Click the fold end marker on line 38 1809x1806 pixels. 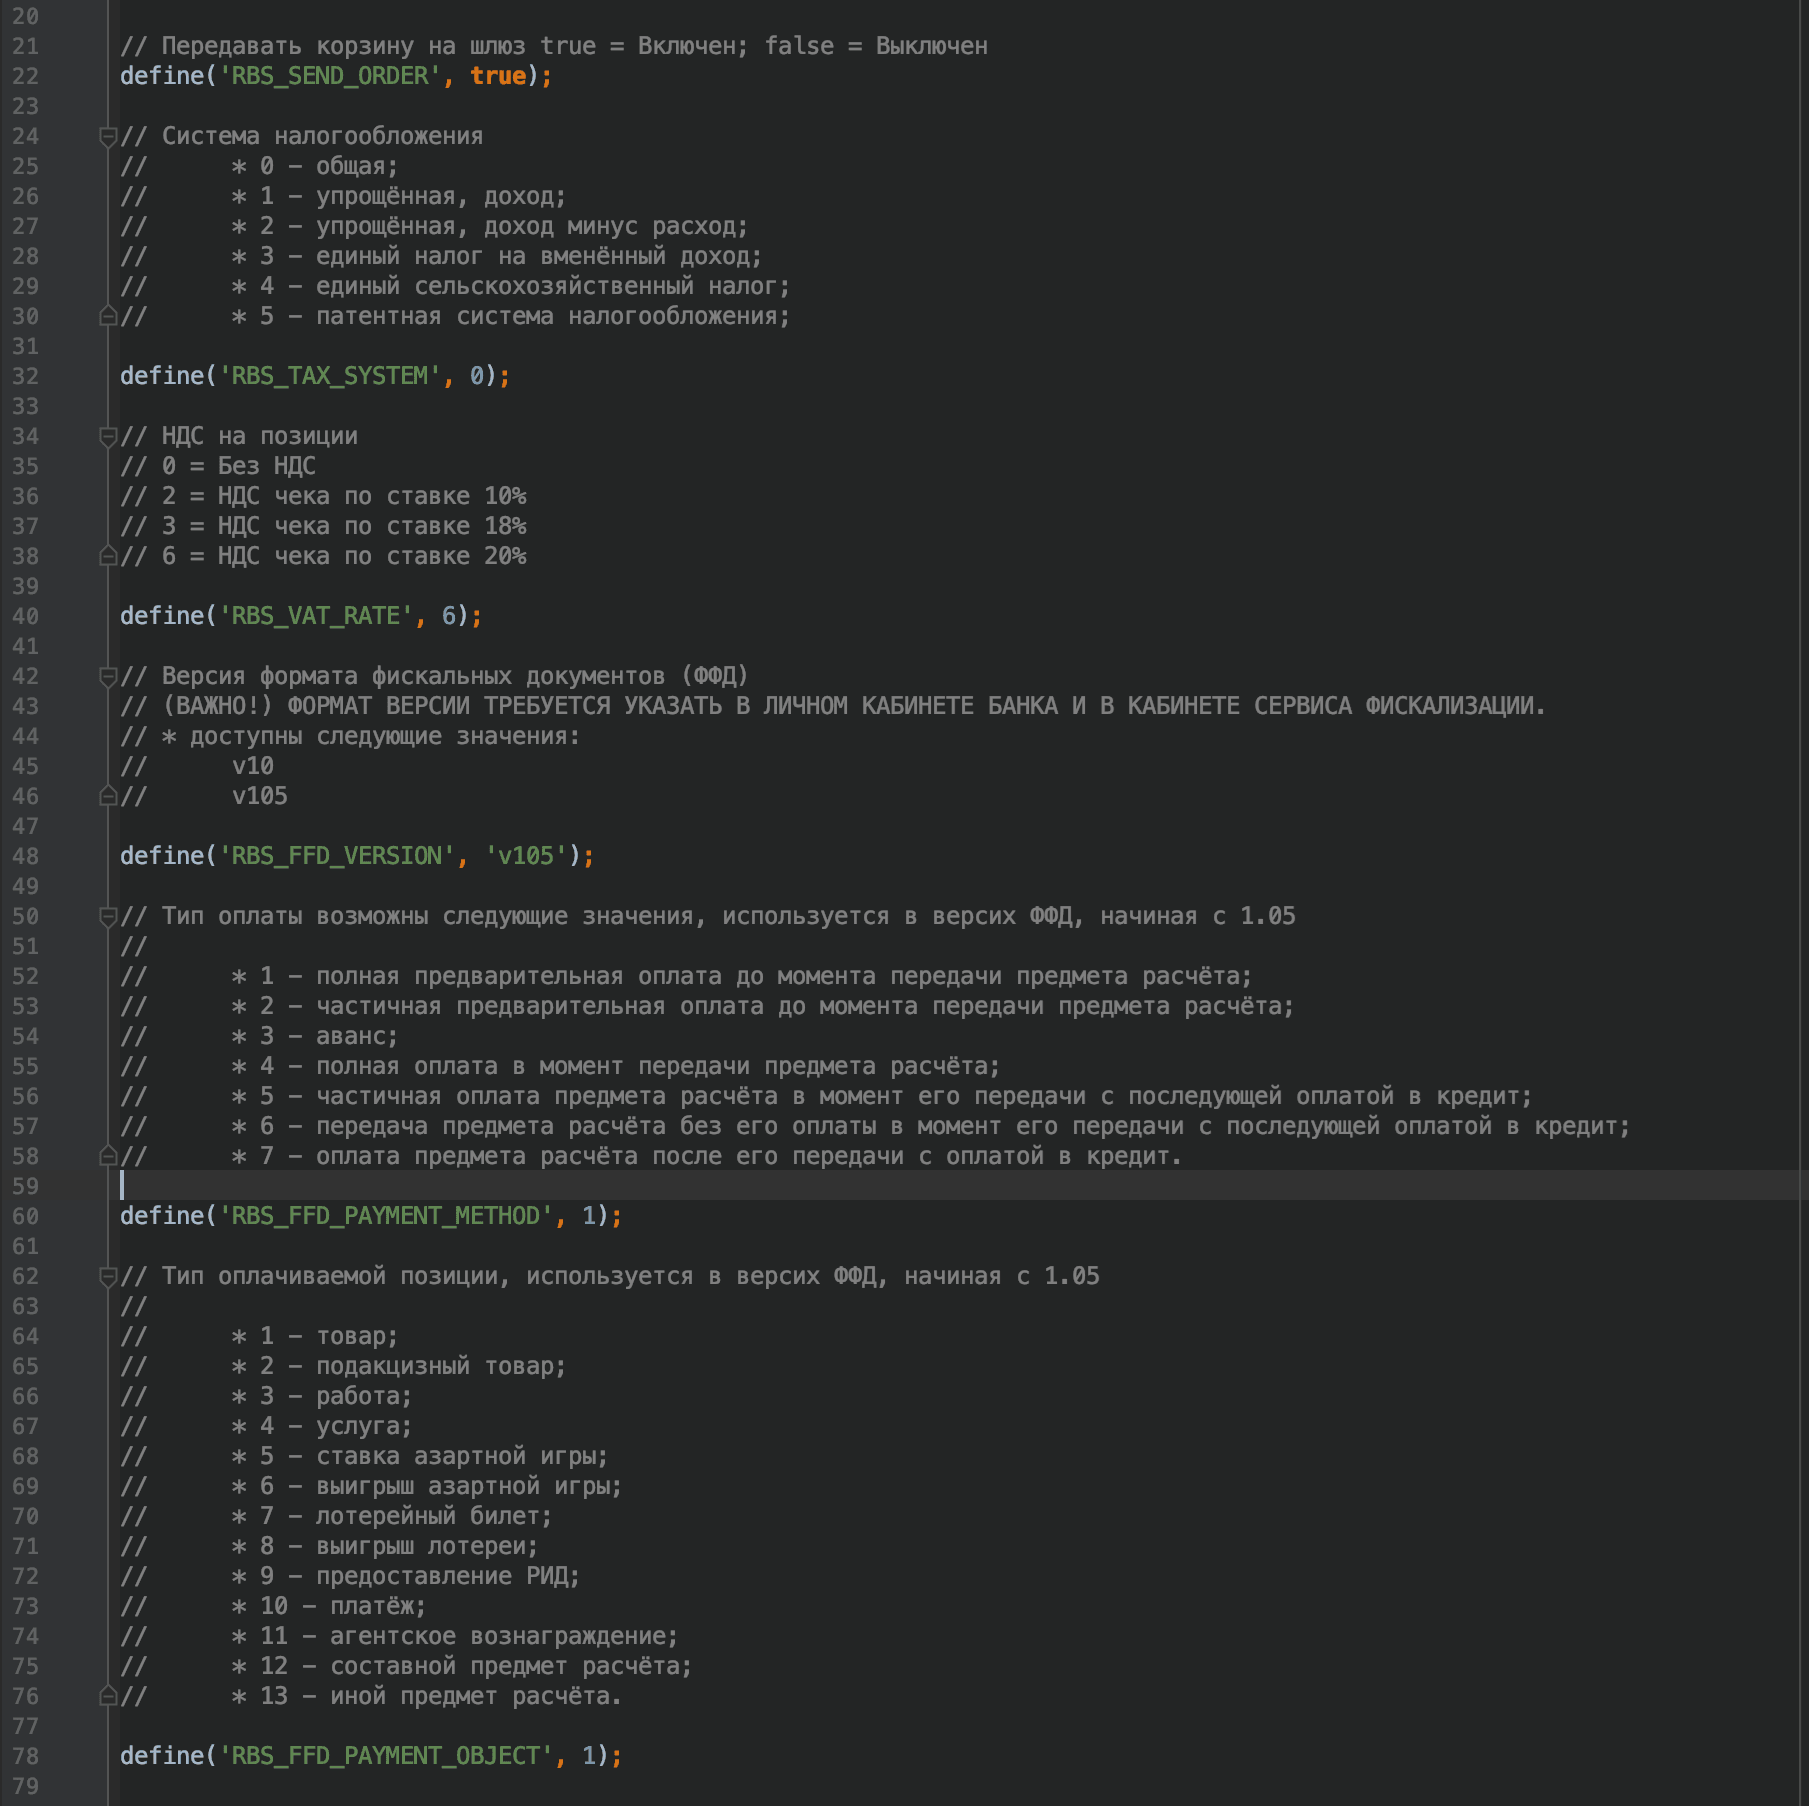pyautogui.click(x=108, y=556)
